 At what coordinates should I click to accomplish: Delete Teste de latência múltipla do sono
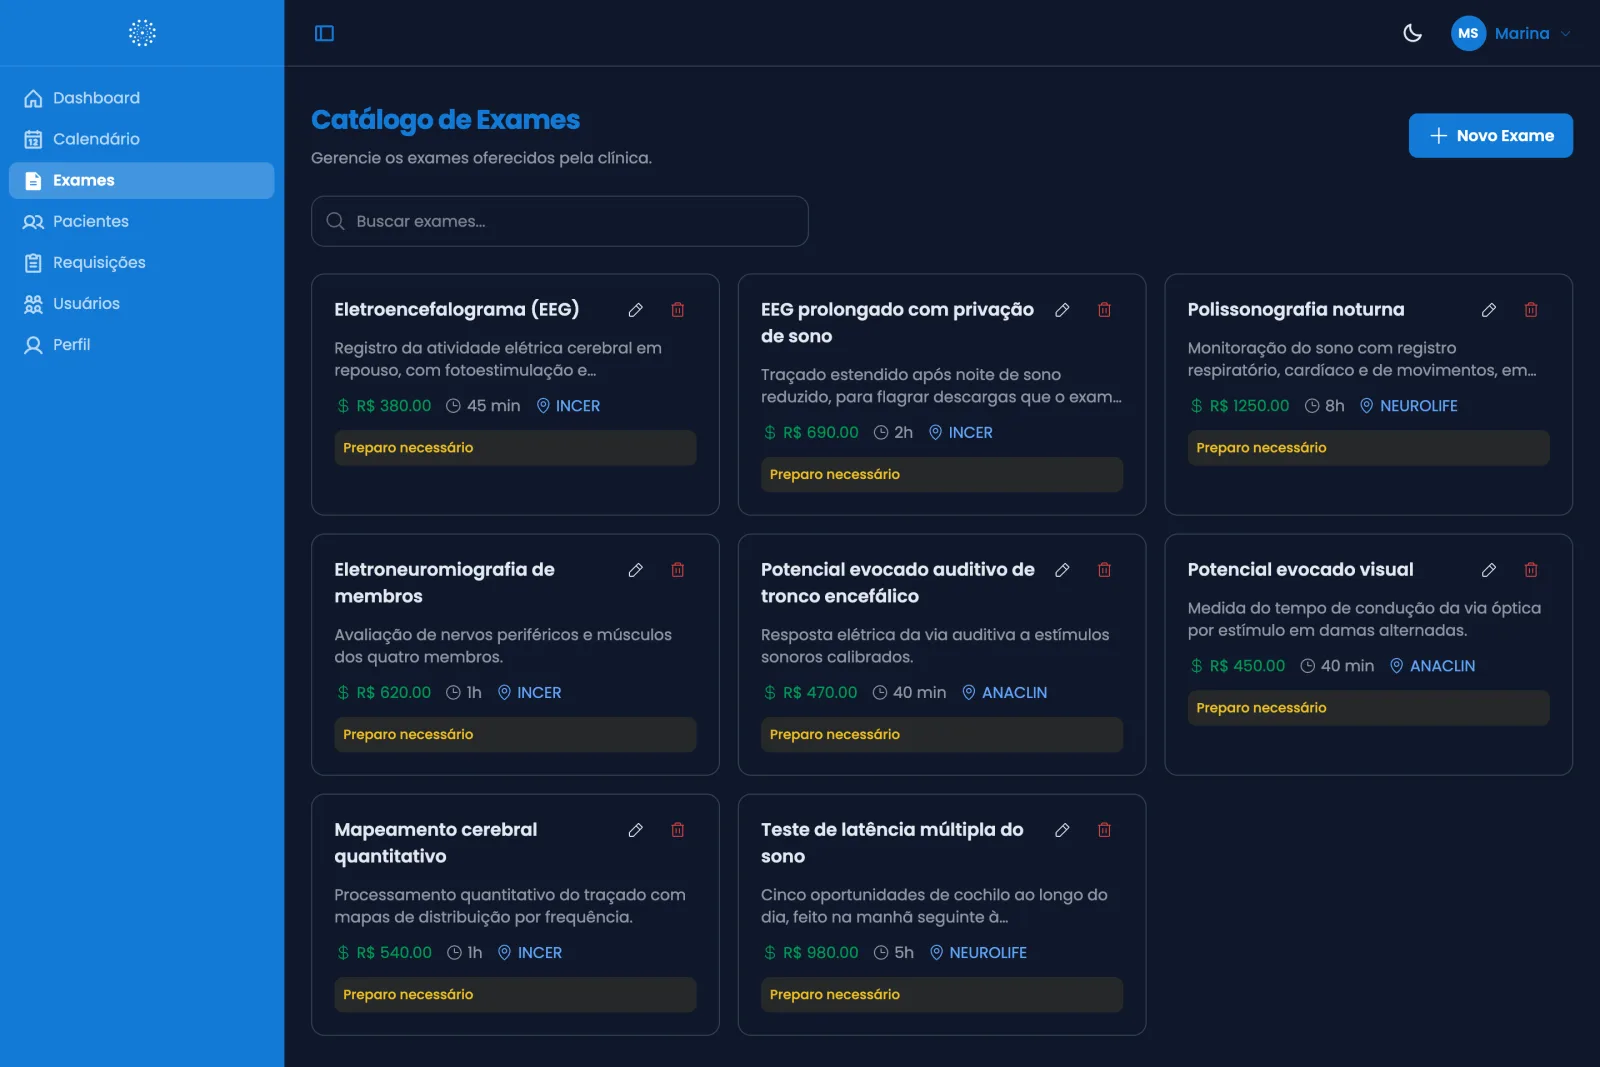tap(1105, 830)
